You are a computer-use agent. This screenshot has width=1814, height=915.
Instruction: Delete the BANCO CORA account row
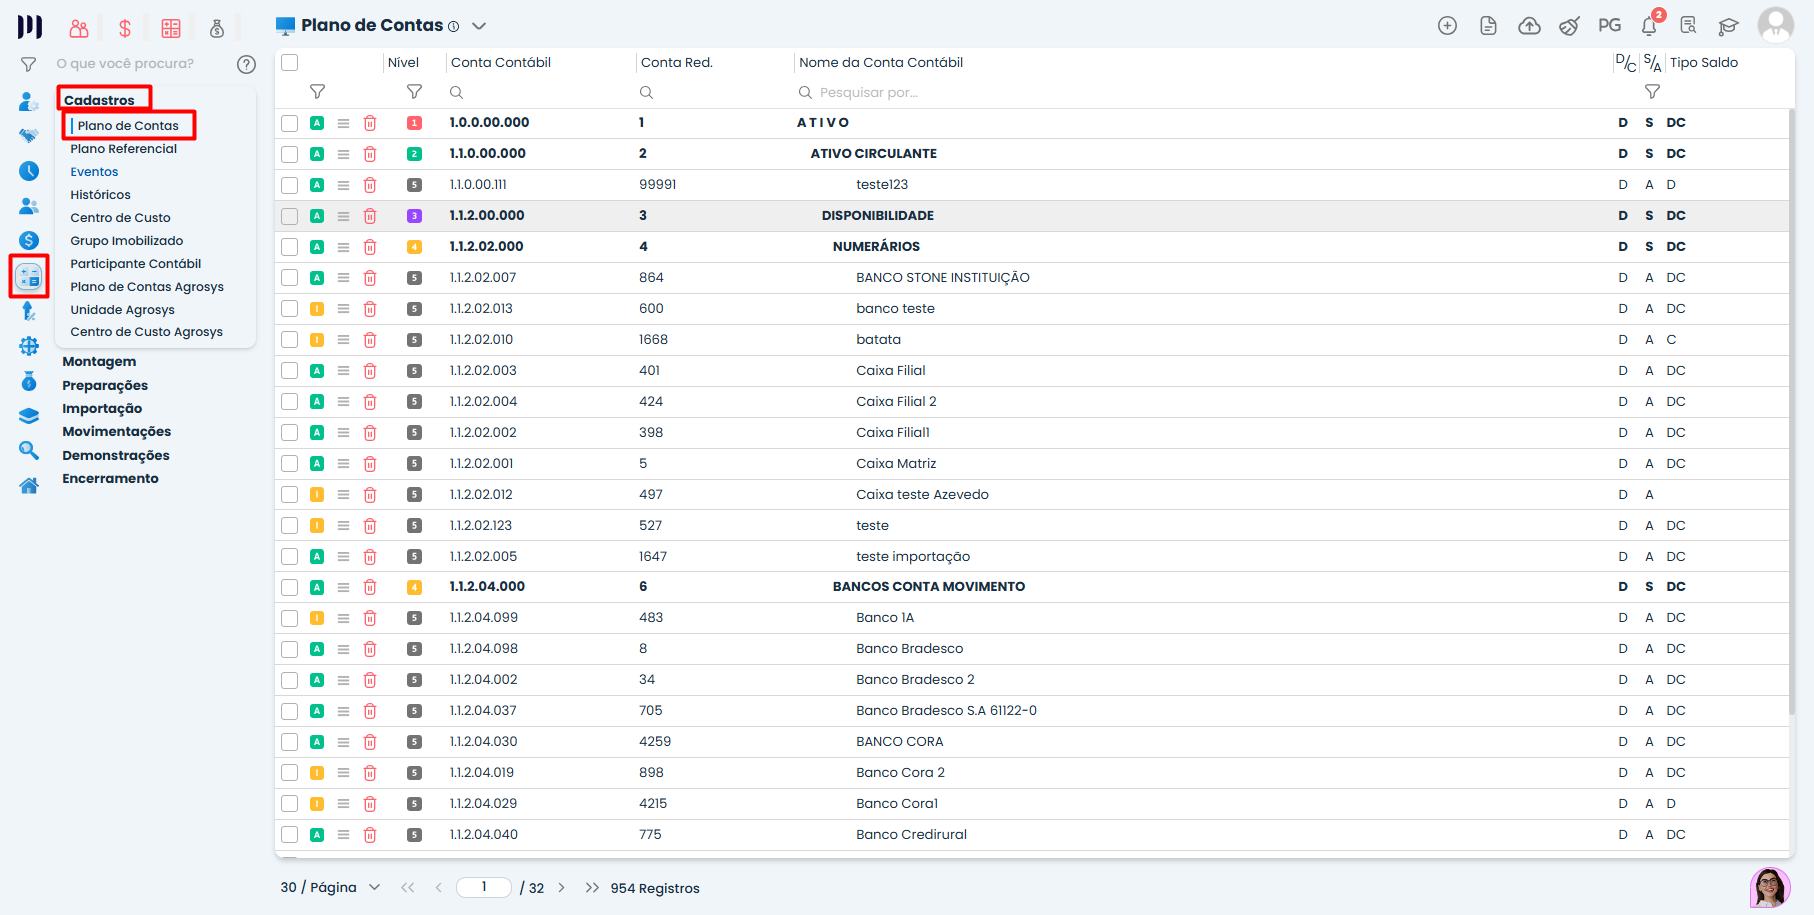click(370, 742)
